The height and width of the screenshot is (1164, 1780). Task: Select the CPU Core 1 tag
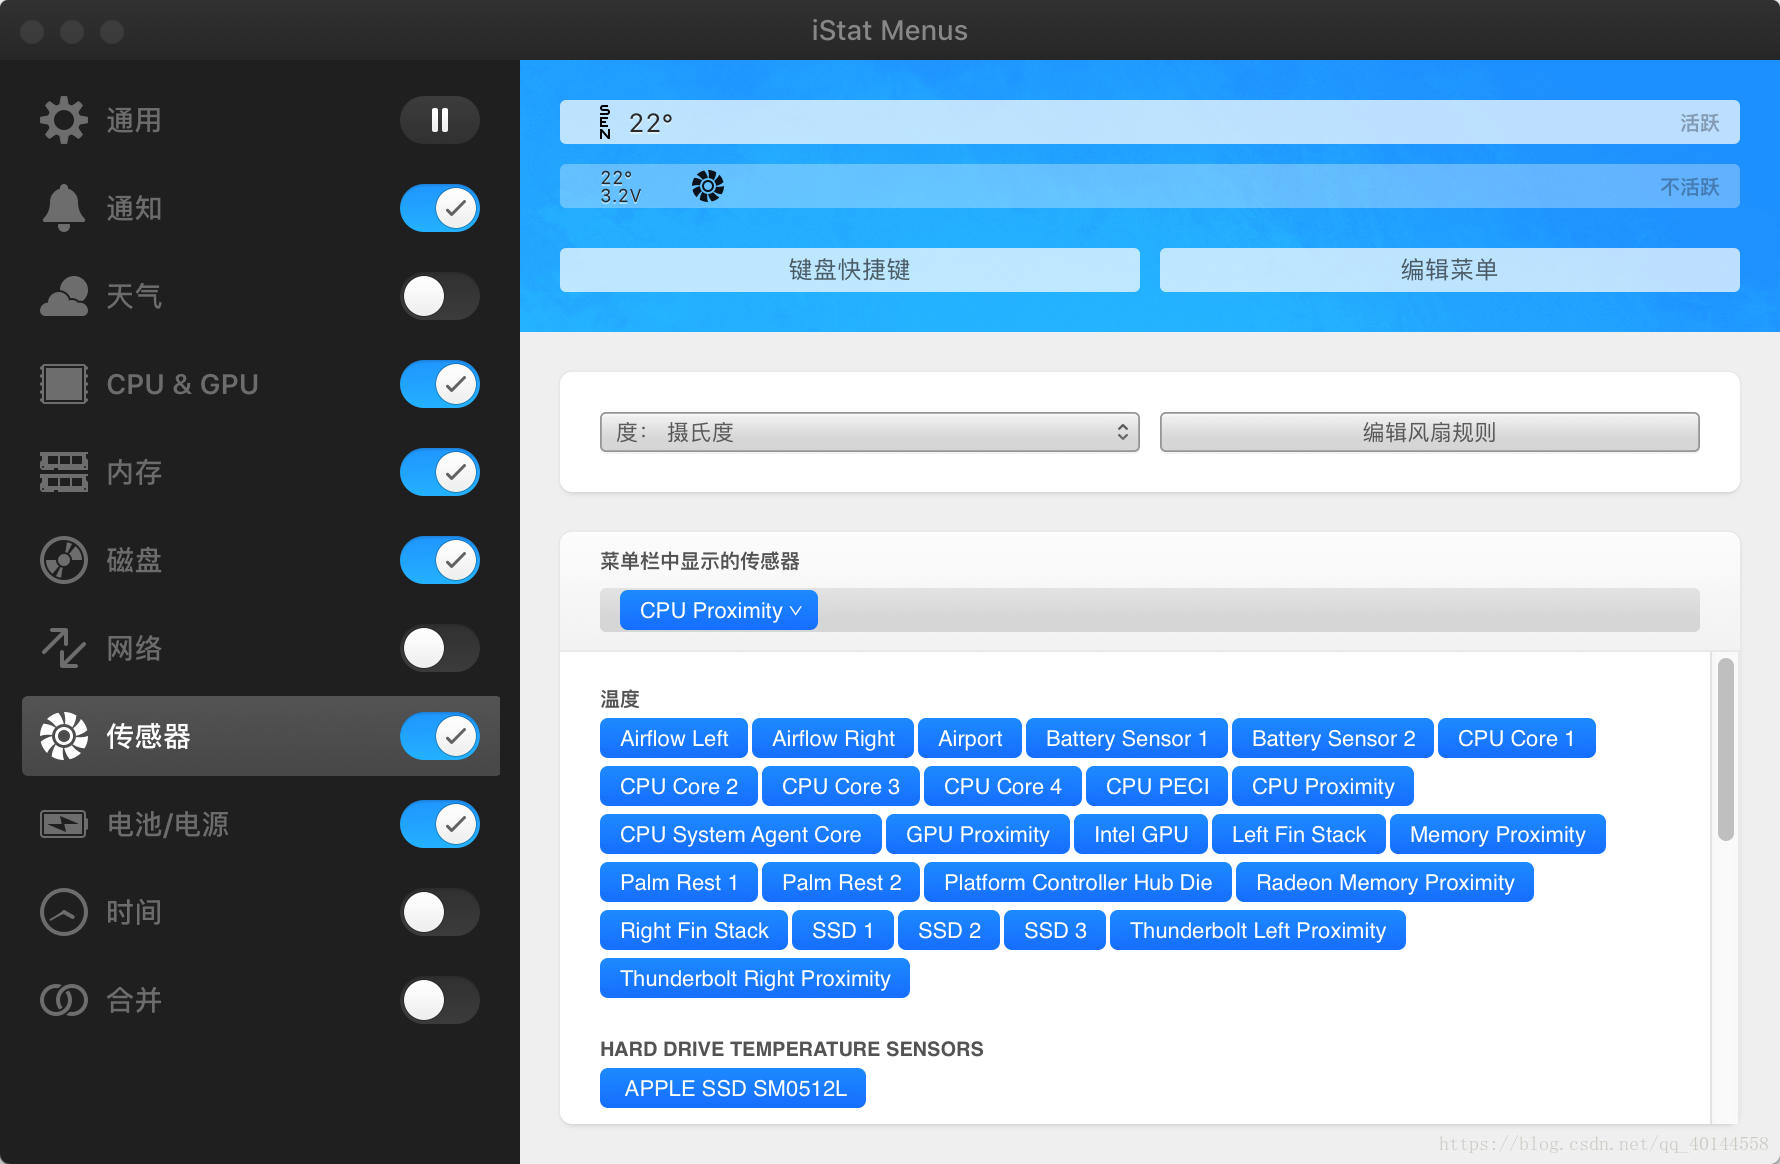point(1516,738)
